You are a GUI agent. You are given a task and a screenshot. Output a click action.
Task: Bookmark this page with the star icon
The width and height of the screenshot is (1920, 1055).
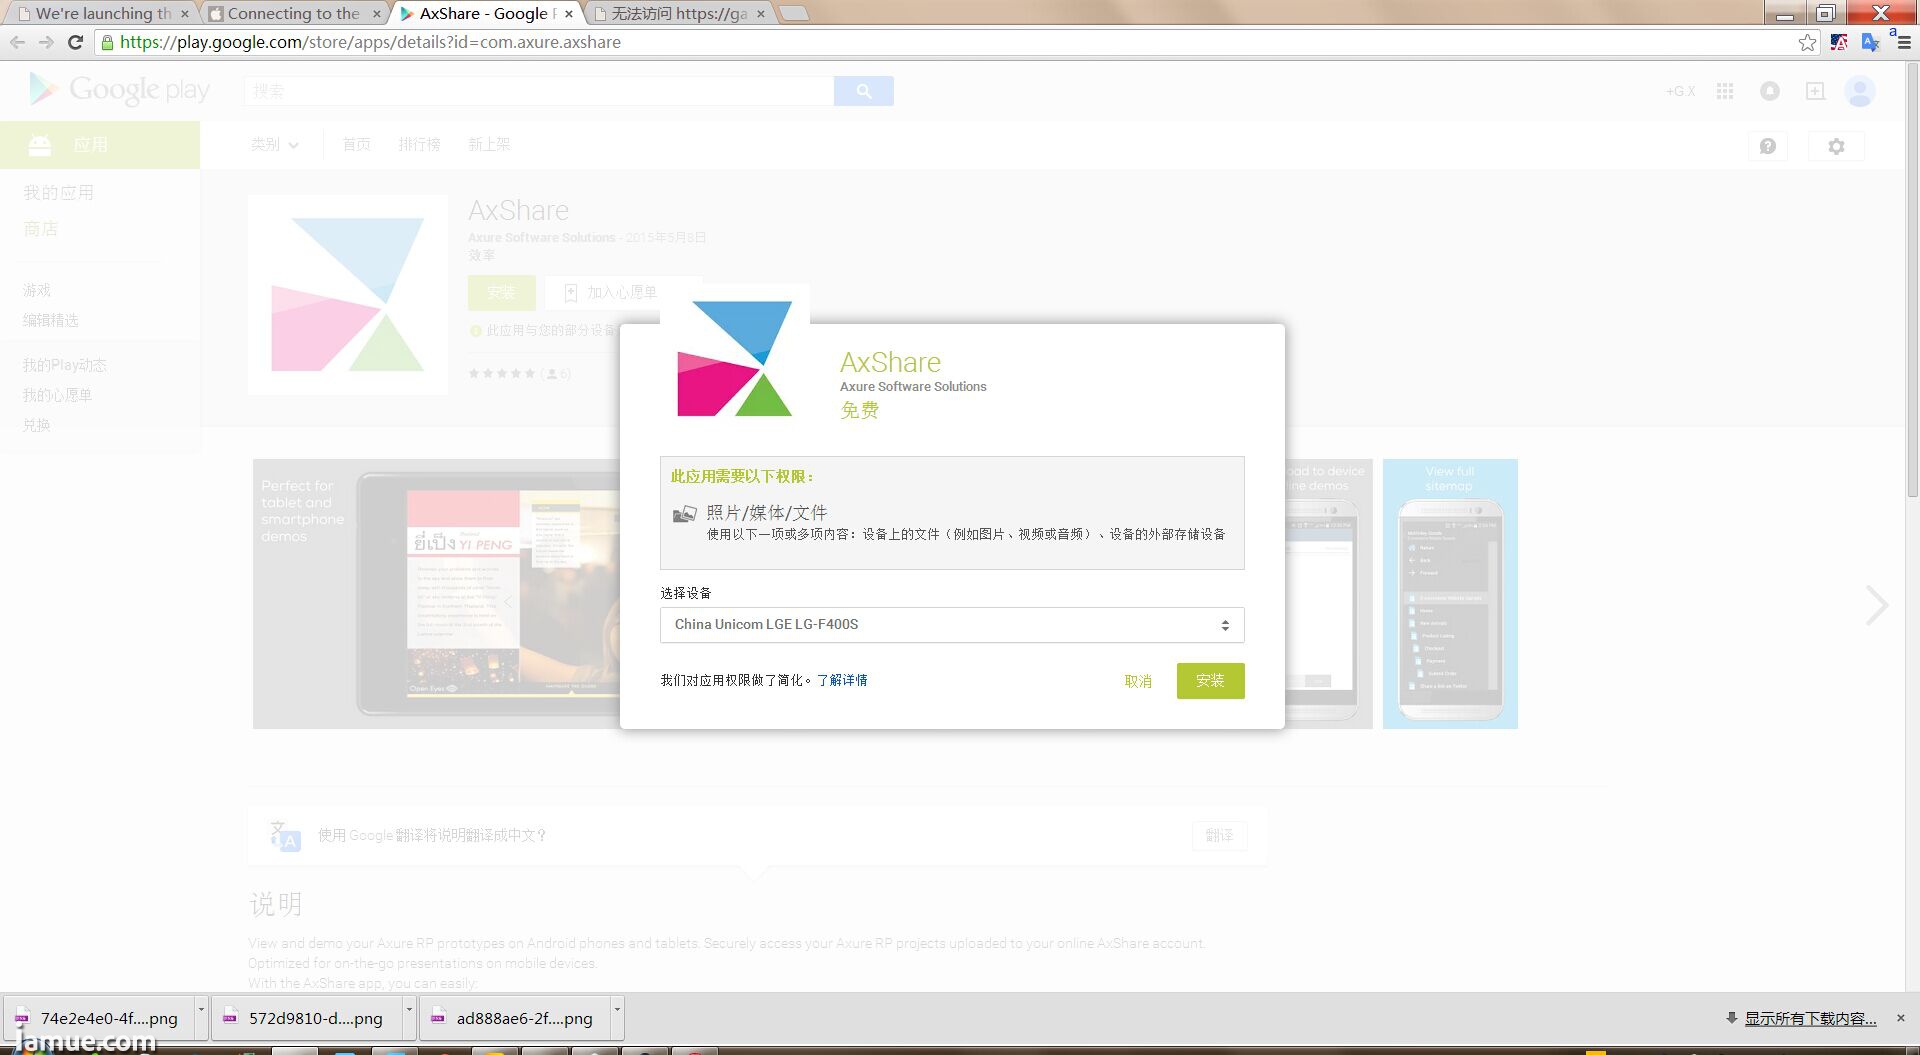point(1807,42)
